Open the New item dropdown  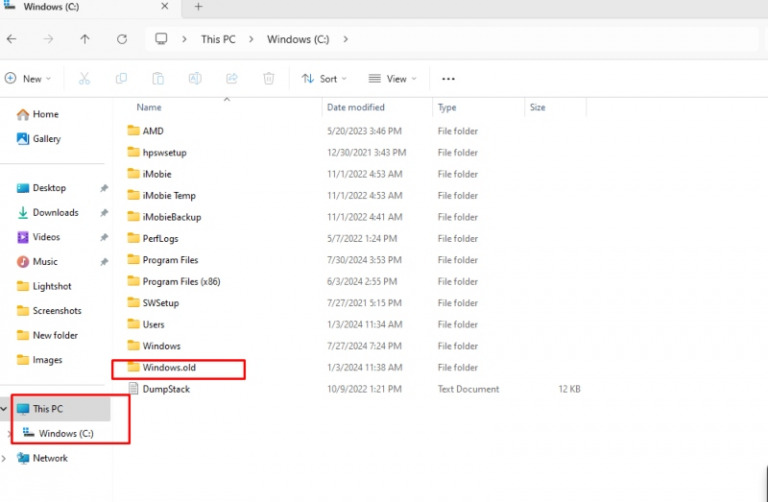(27, 78)
